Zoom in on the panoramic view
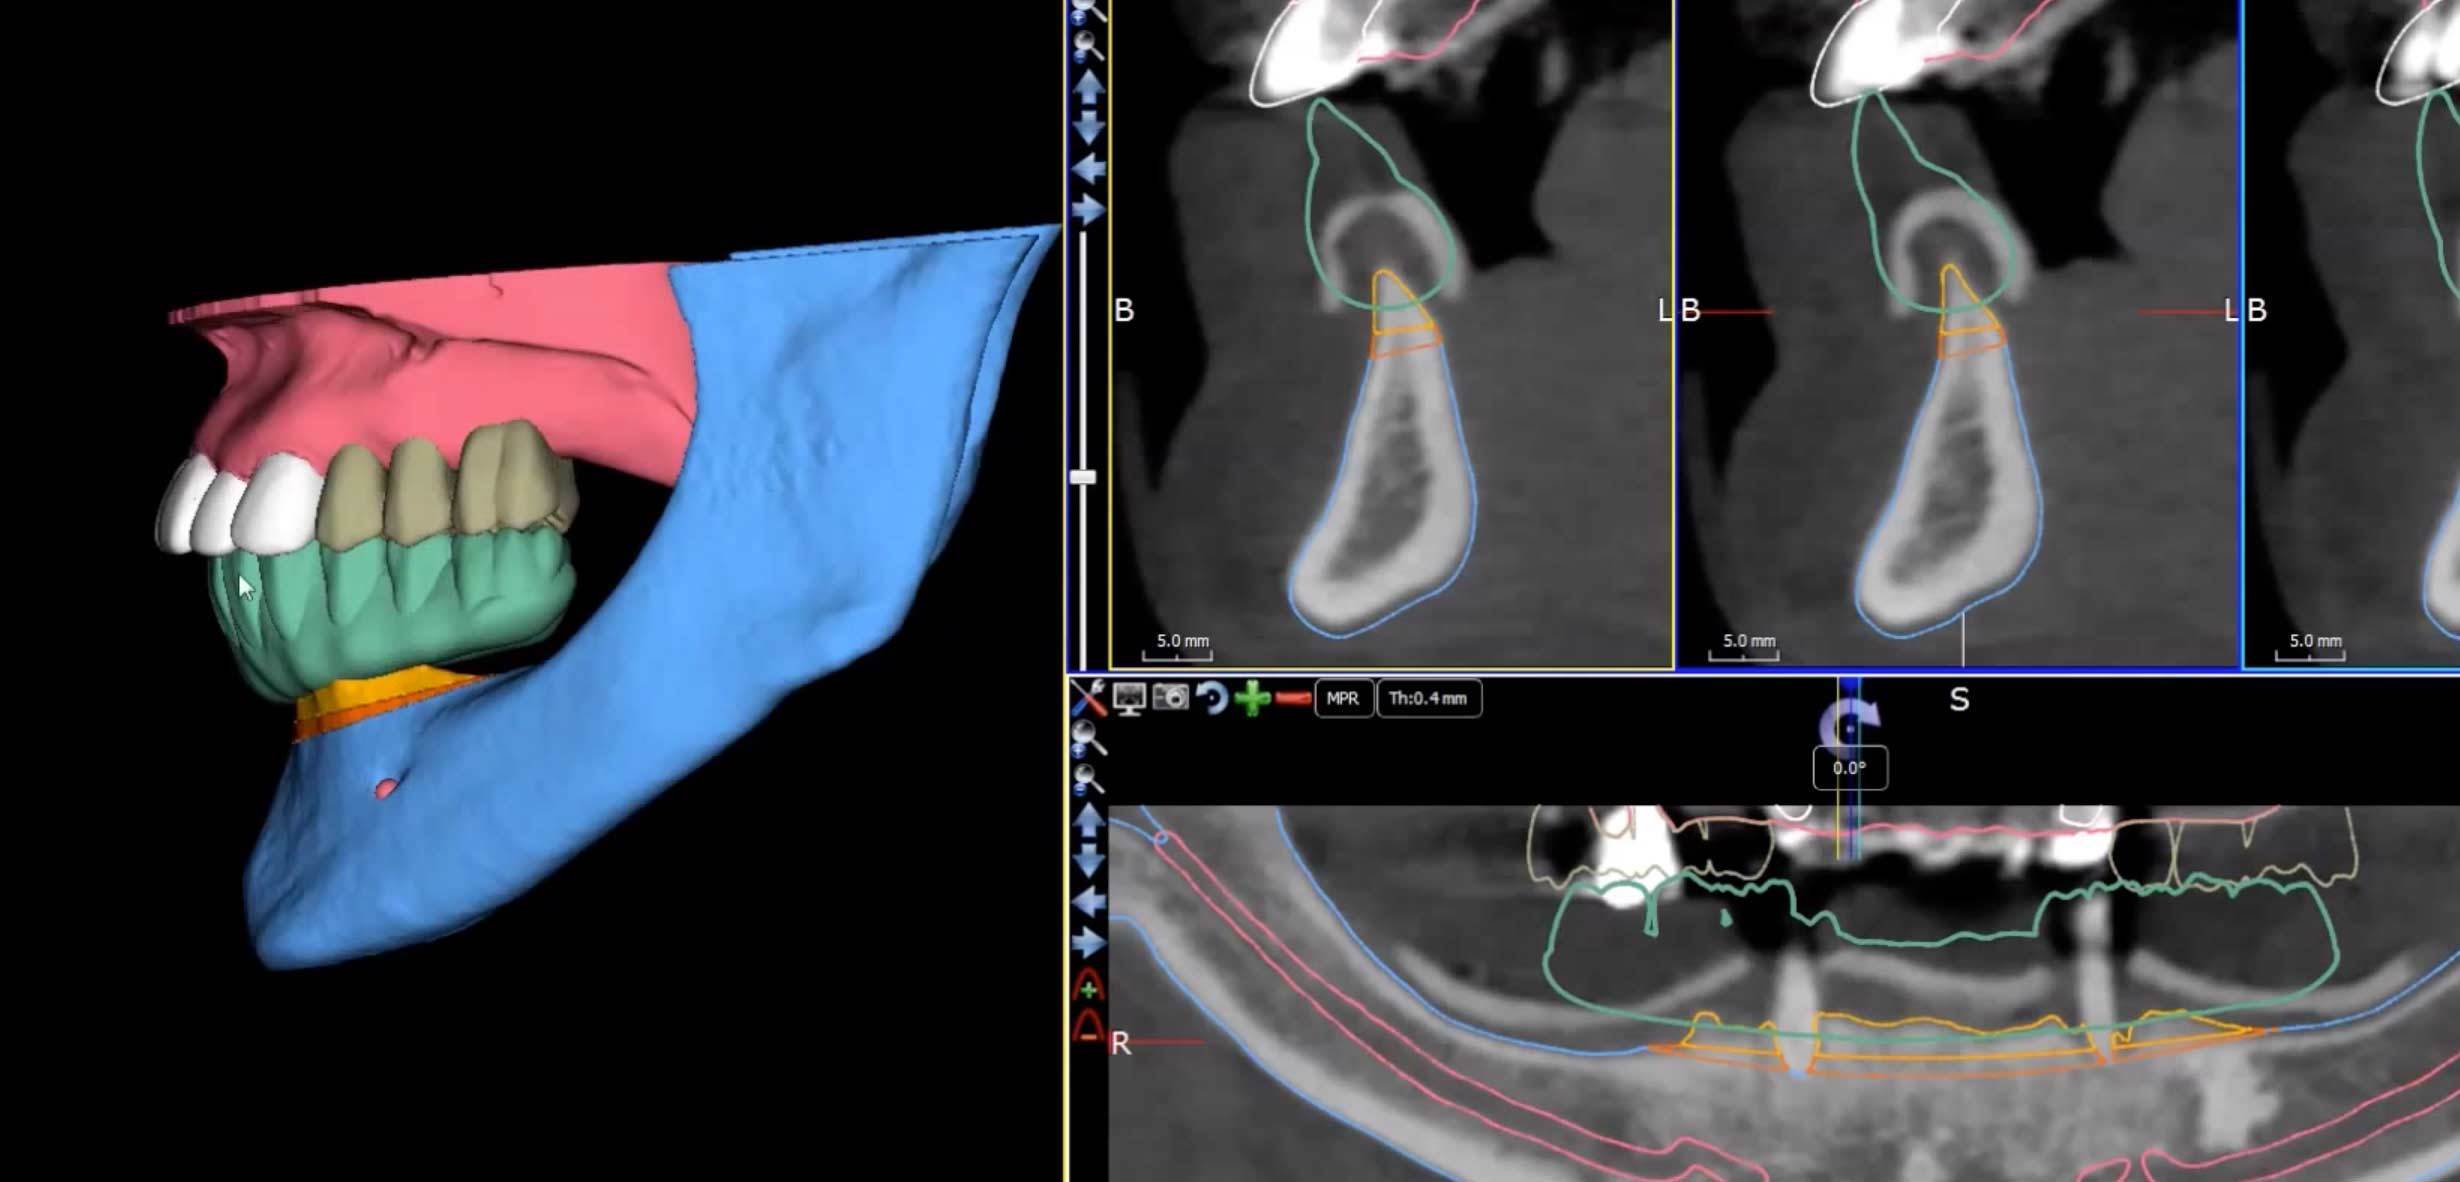The height and width of the screenshot is (1182, 2460). (1088, 738)
